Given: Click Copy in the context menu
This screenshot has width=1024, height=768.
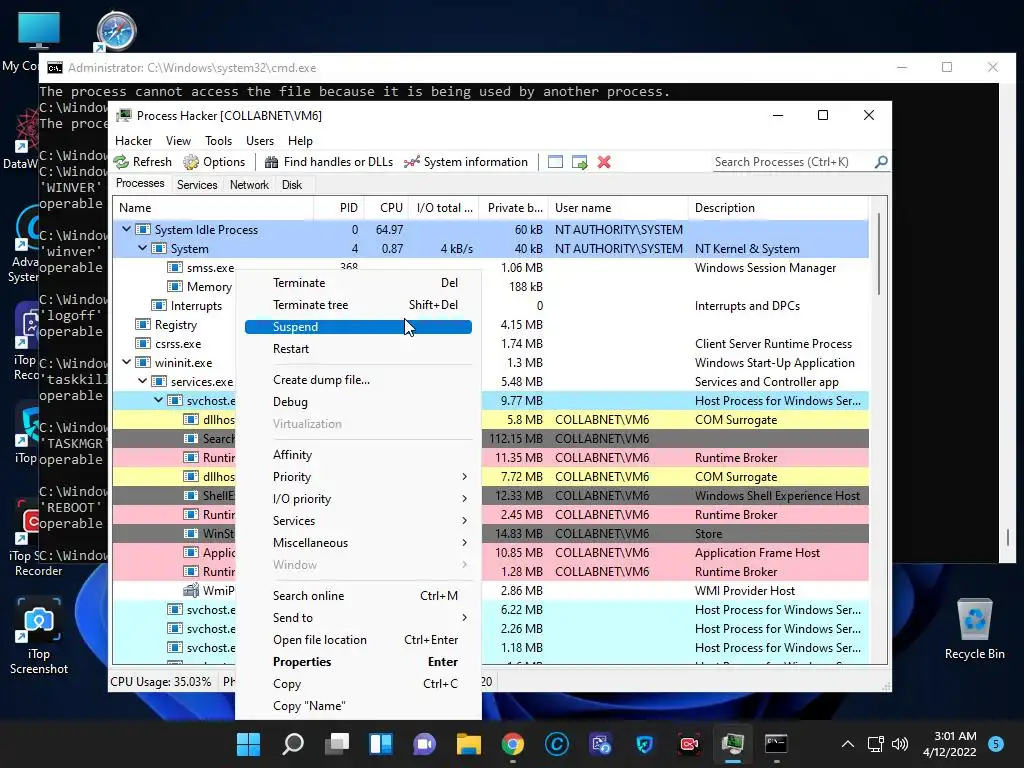Looking at the screenshot, I should 358,684.
